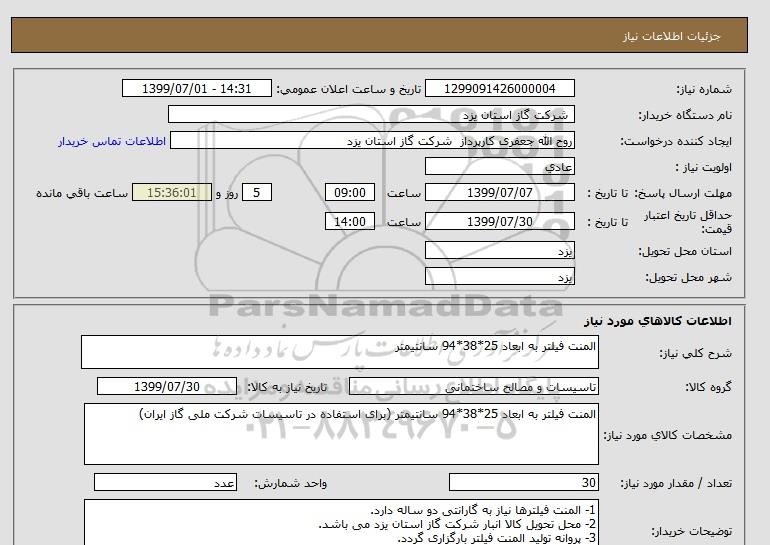Select the unit of measure field عدد
Screen dimensions: 770x545
[165, 483]
